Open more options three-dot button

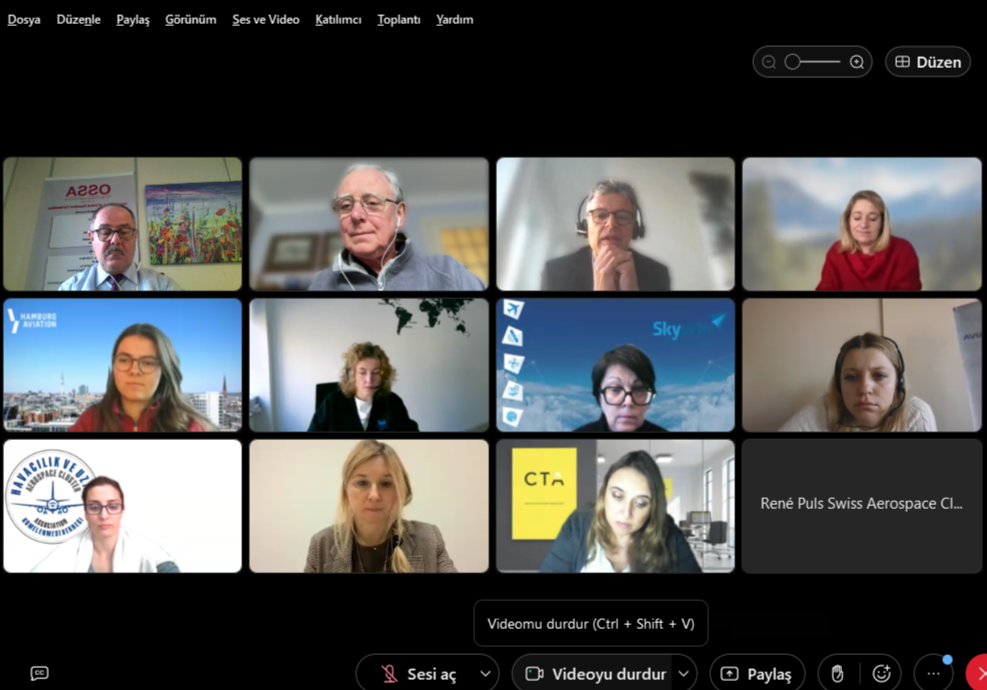[933, 674]
